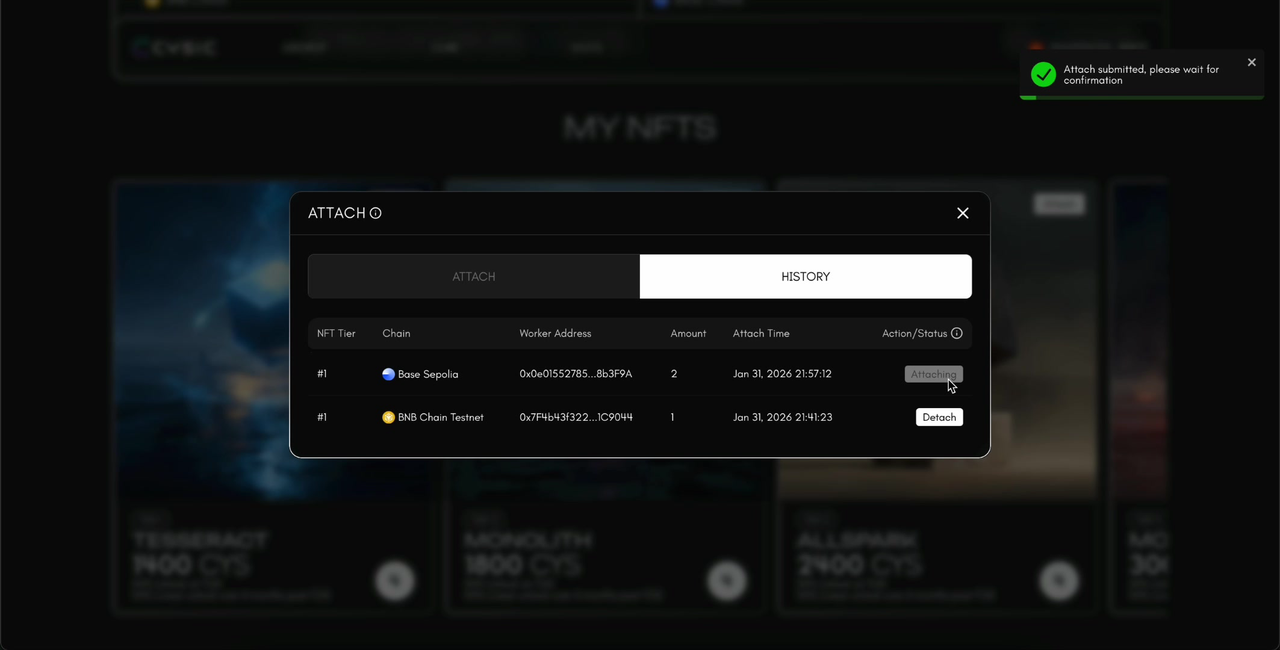Image resolution: width=1280 pixels, height=650 pixels.
Task: Click the Attach Time column header
Action: tap(761, 333)
